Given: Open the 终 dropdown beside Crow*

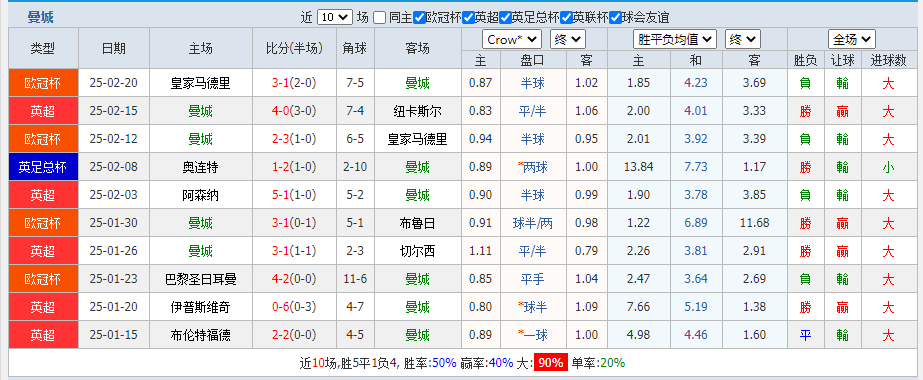Looking at the screenshot, I should pos(567,39).
